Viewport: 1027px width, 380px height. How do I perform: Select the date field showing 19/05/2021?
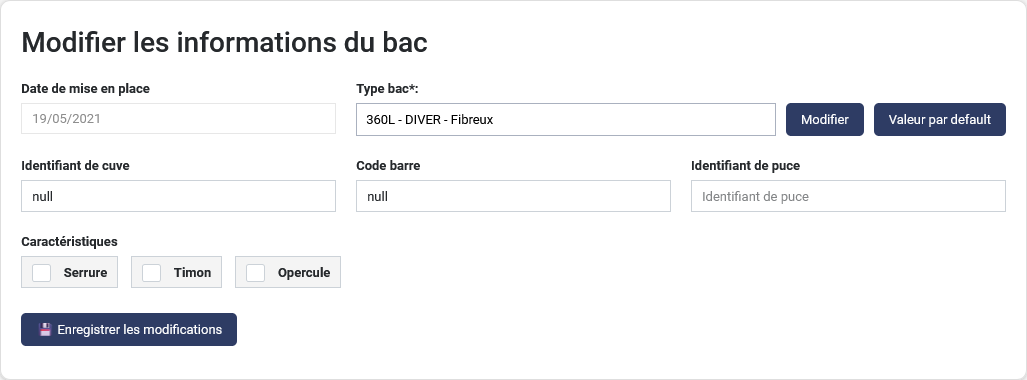[178, 119]
